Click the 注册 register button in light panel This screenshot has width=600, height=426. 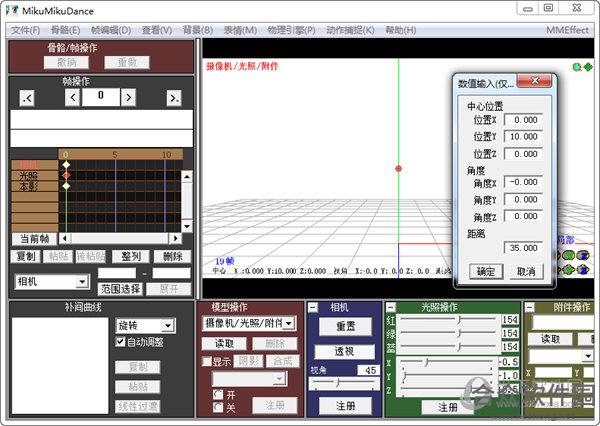pos(448,407)
